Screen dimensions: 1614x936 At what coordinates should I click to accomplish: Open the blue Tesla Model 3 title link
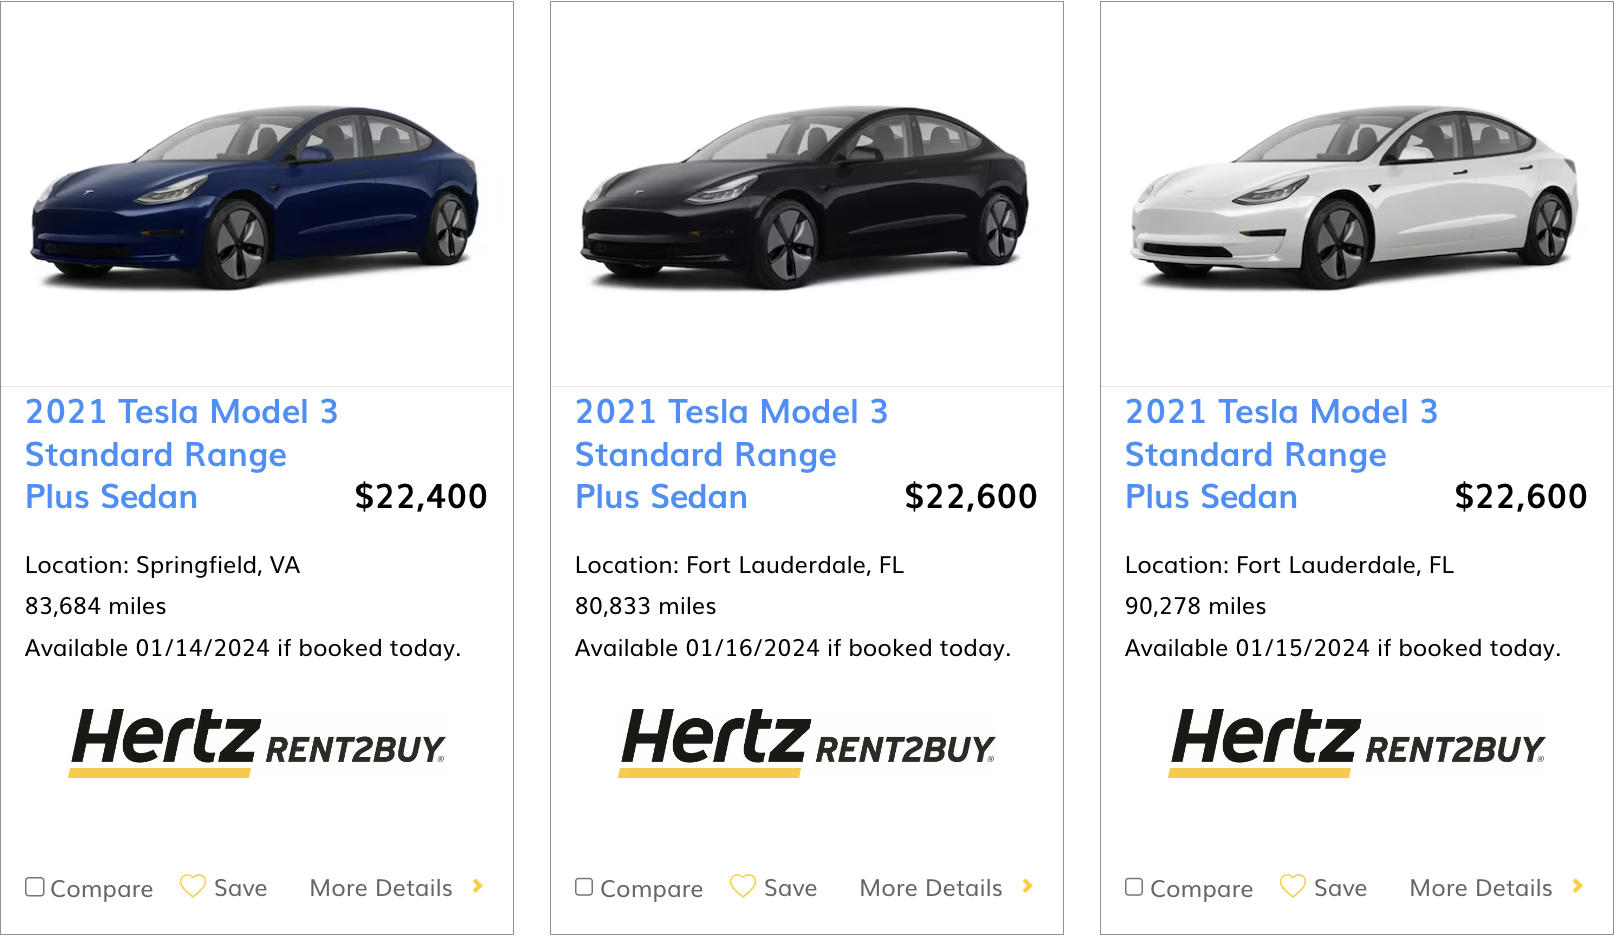[x=181, y=454]
